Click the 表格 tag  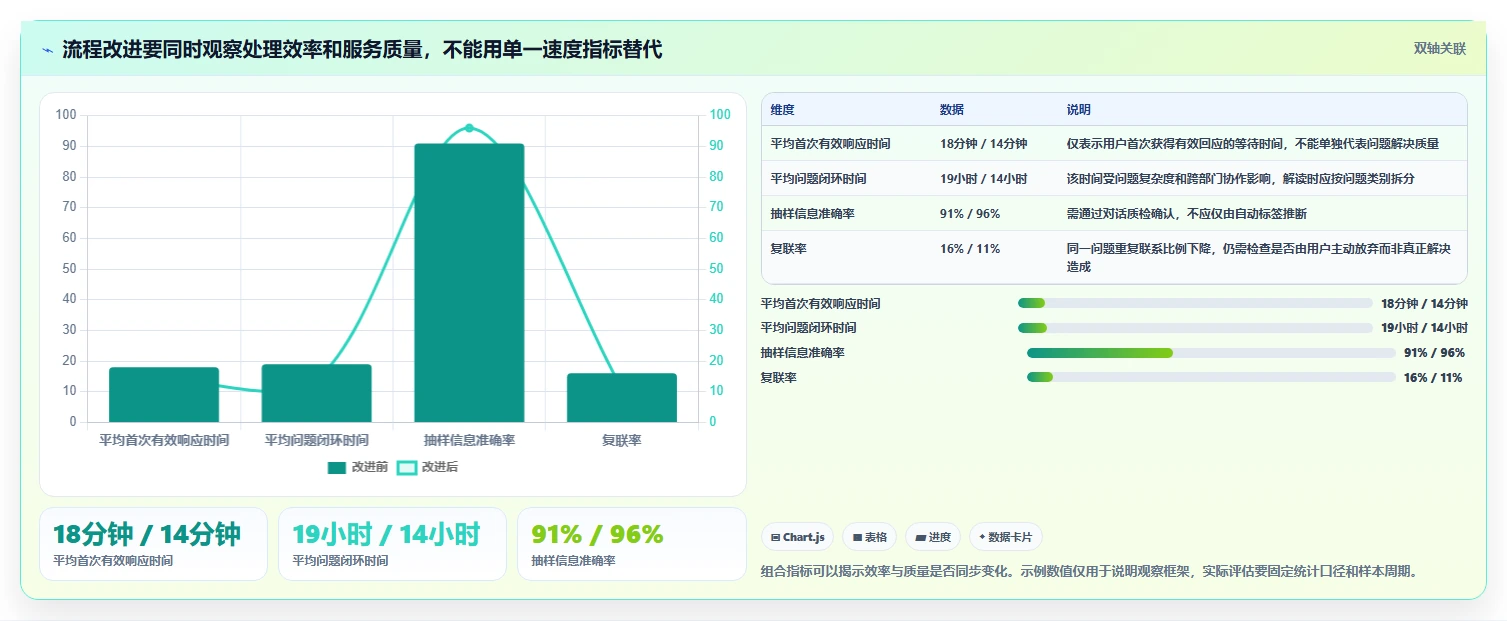click(x=869, y=537)
